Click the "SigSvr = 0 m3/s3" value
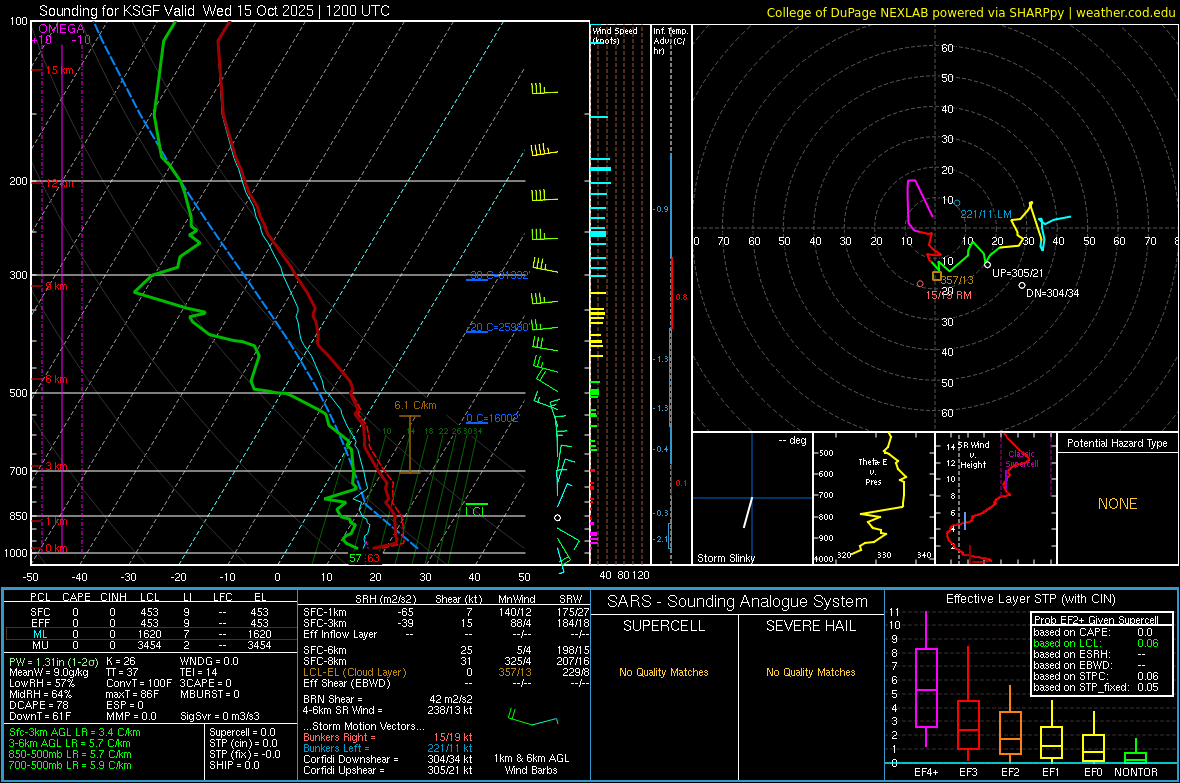This screenshot has width=1180, height=783. click(220, 716)
